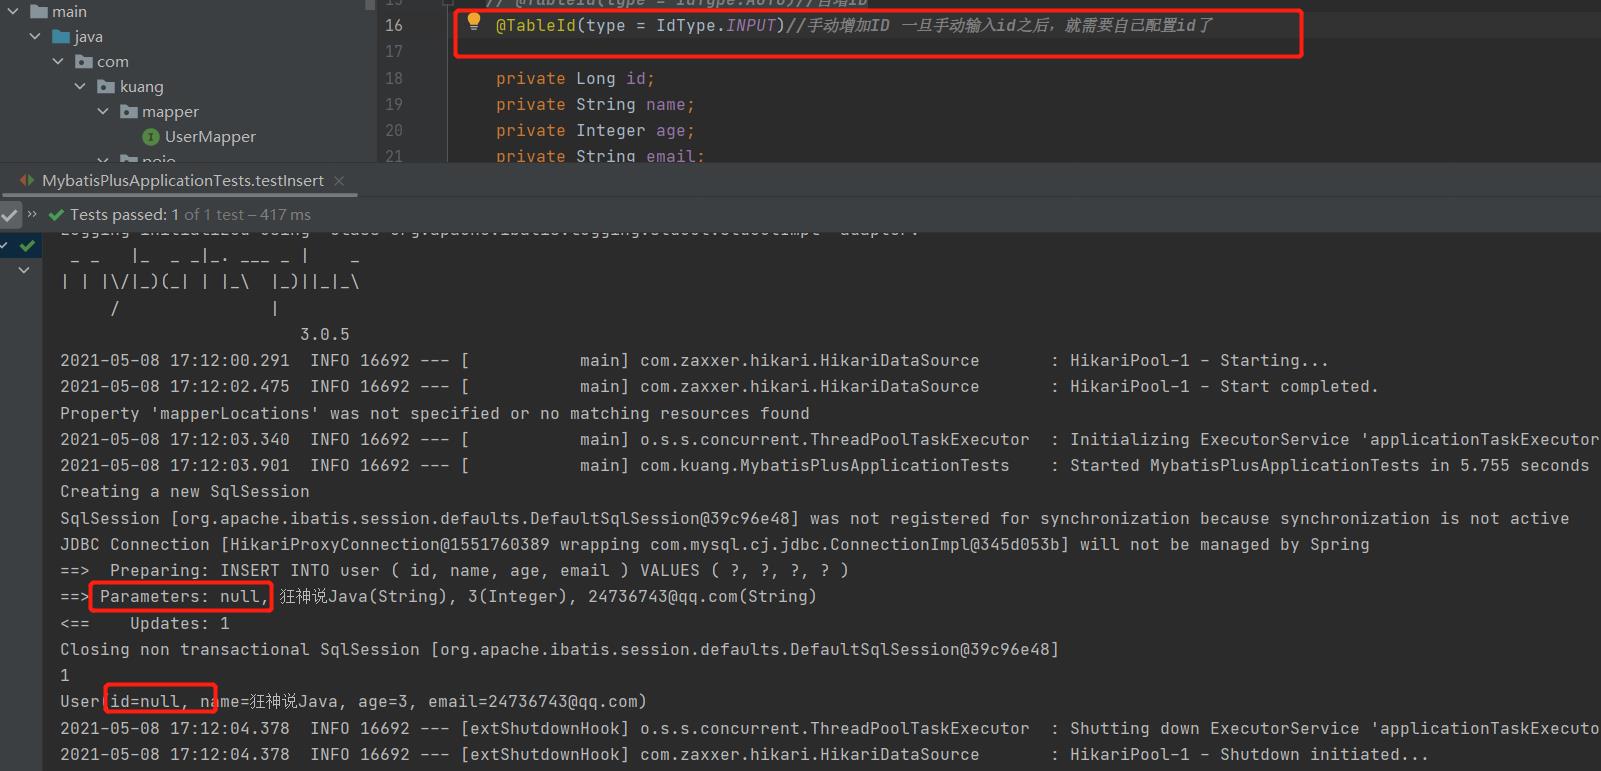Click 'HikariPool-1 - Shutdown initiated...' log message
Screen dimensions: 1601x771
[x=1249, y=754]
